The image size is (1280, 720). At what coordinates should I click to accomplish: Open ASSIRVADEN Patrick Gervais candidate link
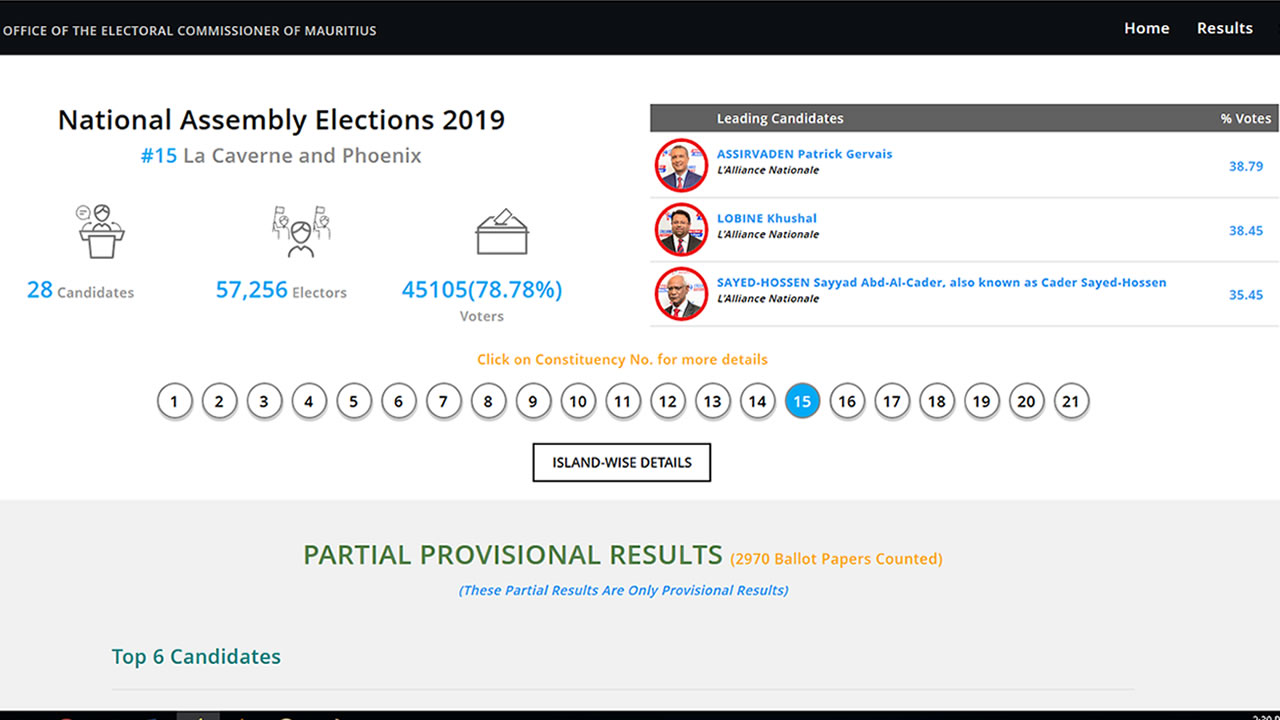[x=804, y=154]
